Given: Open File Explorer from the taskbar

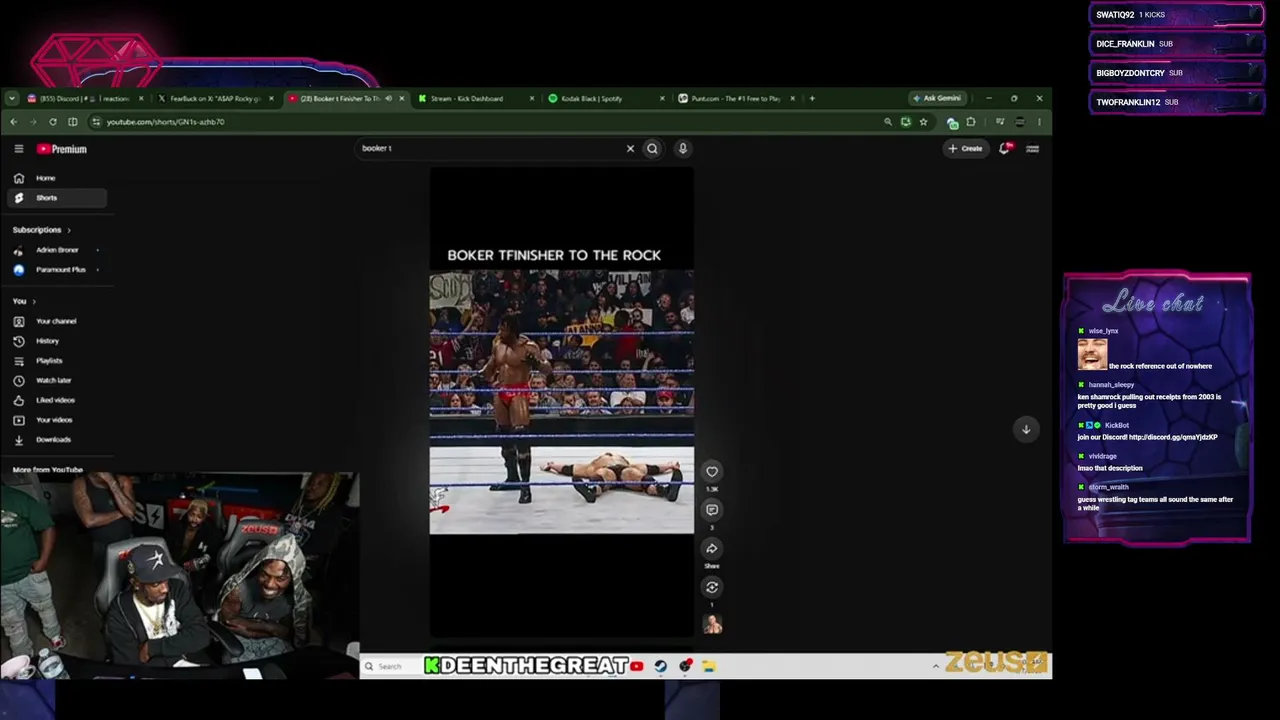Looking at the screenshot, I should pos(709,666).
